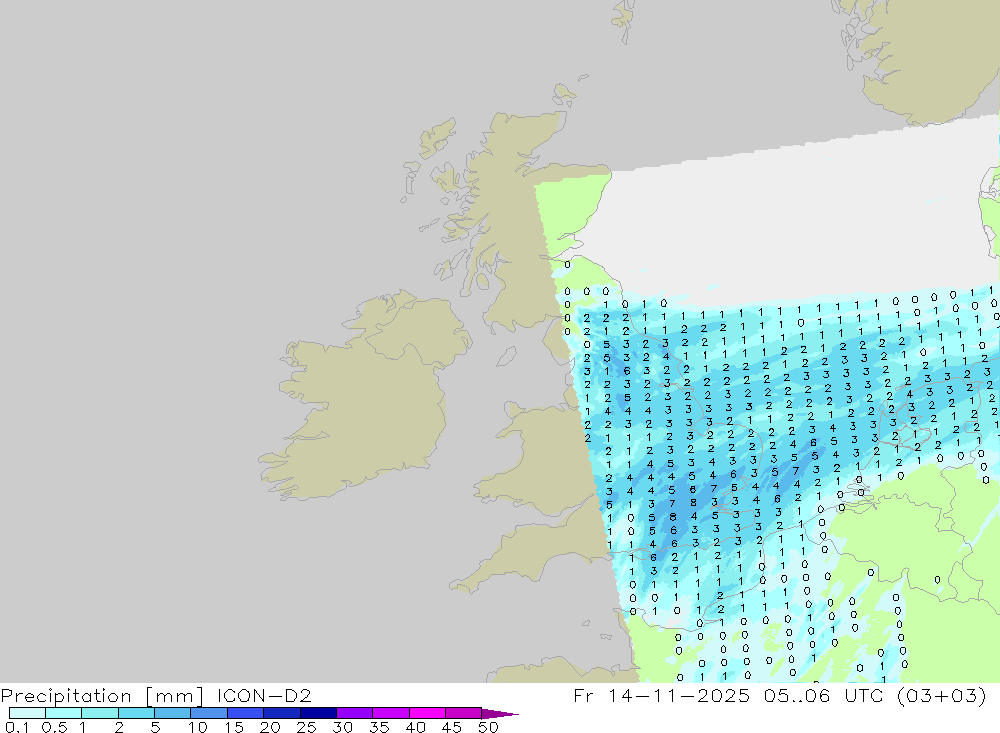Pick the 15–20 mm legend swatch

(245, 713)
